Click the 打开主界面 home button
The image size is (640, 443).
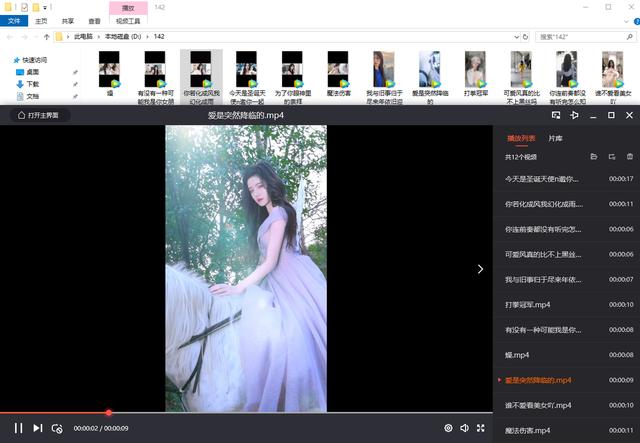38,116
